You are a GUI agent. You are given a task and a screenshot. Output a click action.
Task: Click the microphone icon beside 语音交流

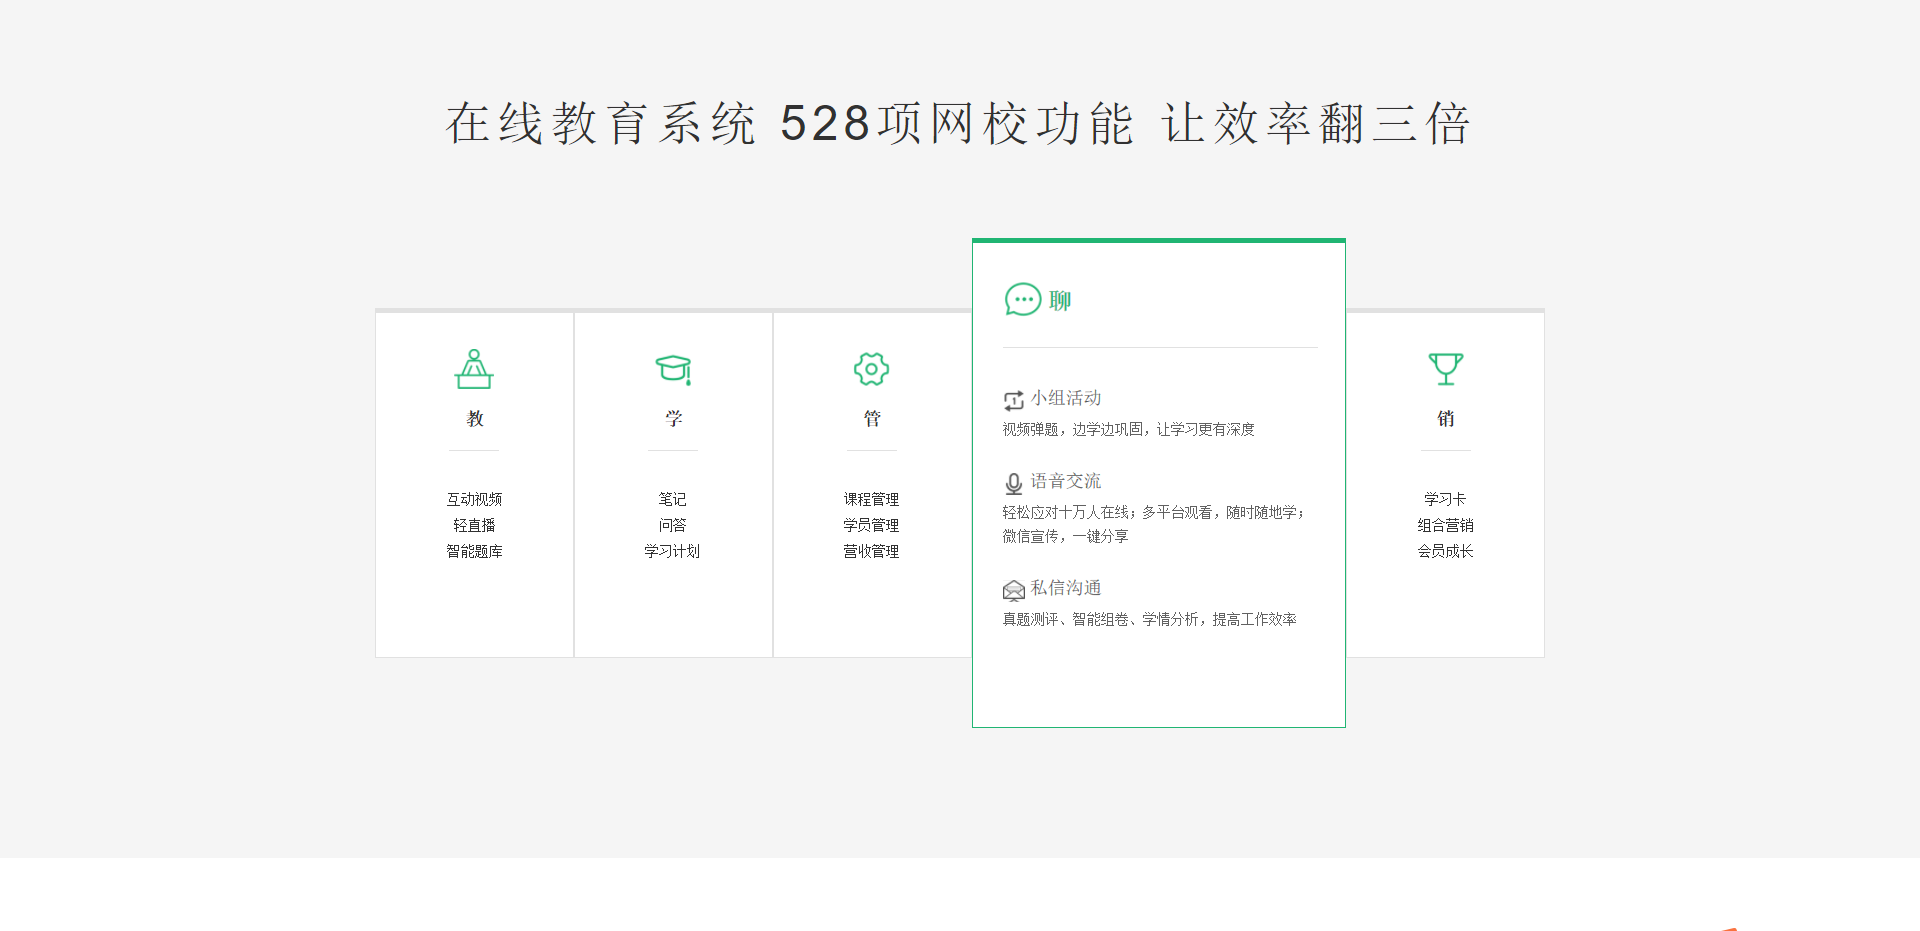(x=1014, y=483)
